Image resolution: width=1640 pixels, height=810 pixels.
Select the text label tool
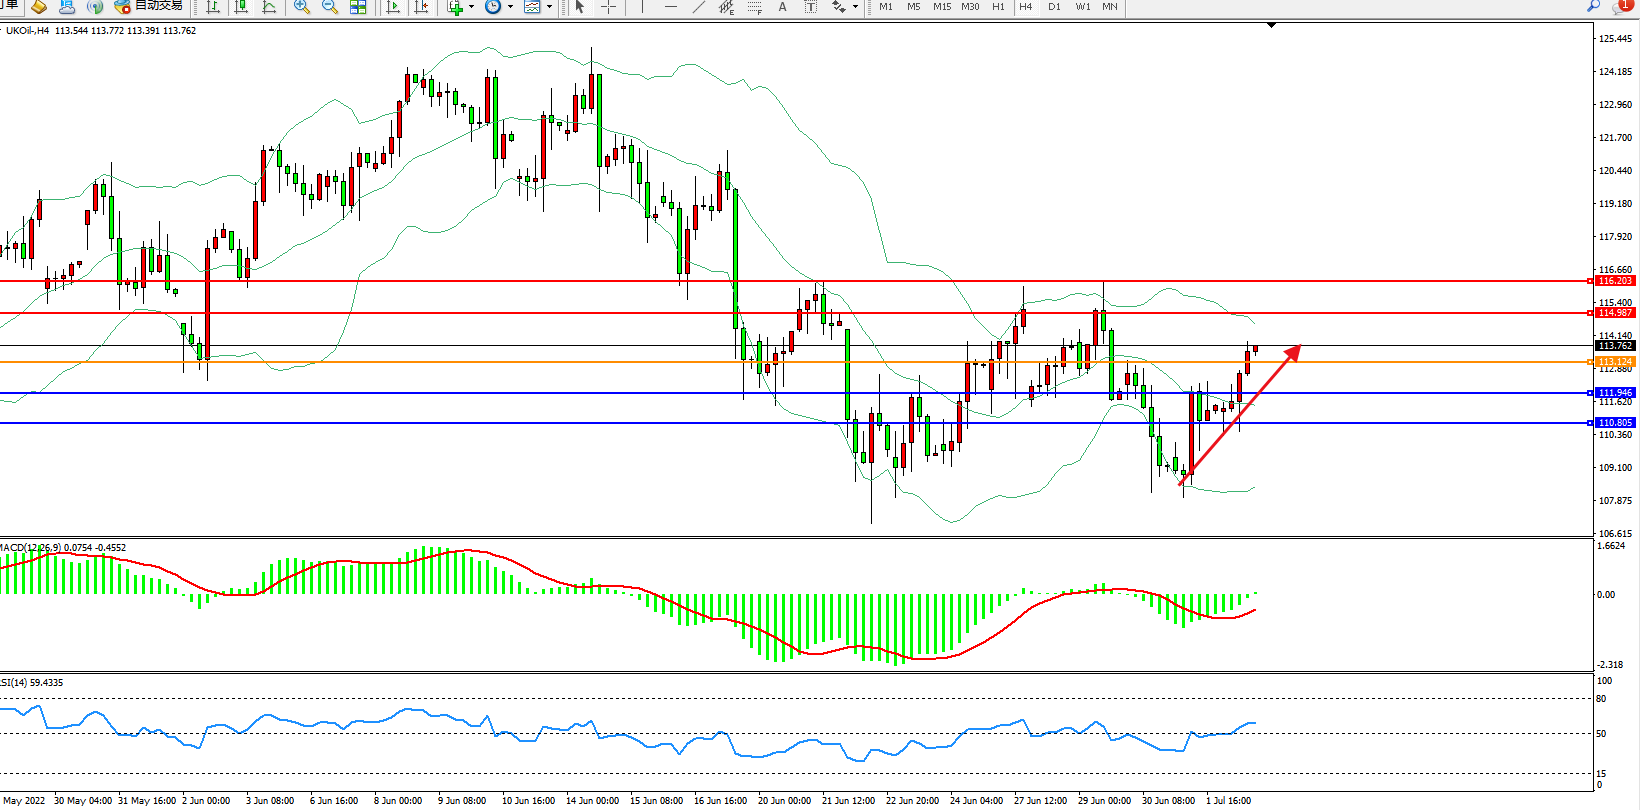pos(782,7)
